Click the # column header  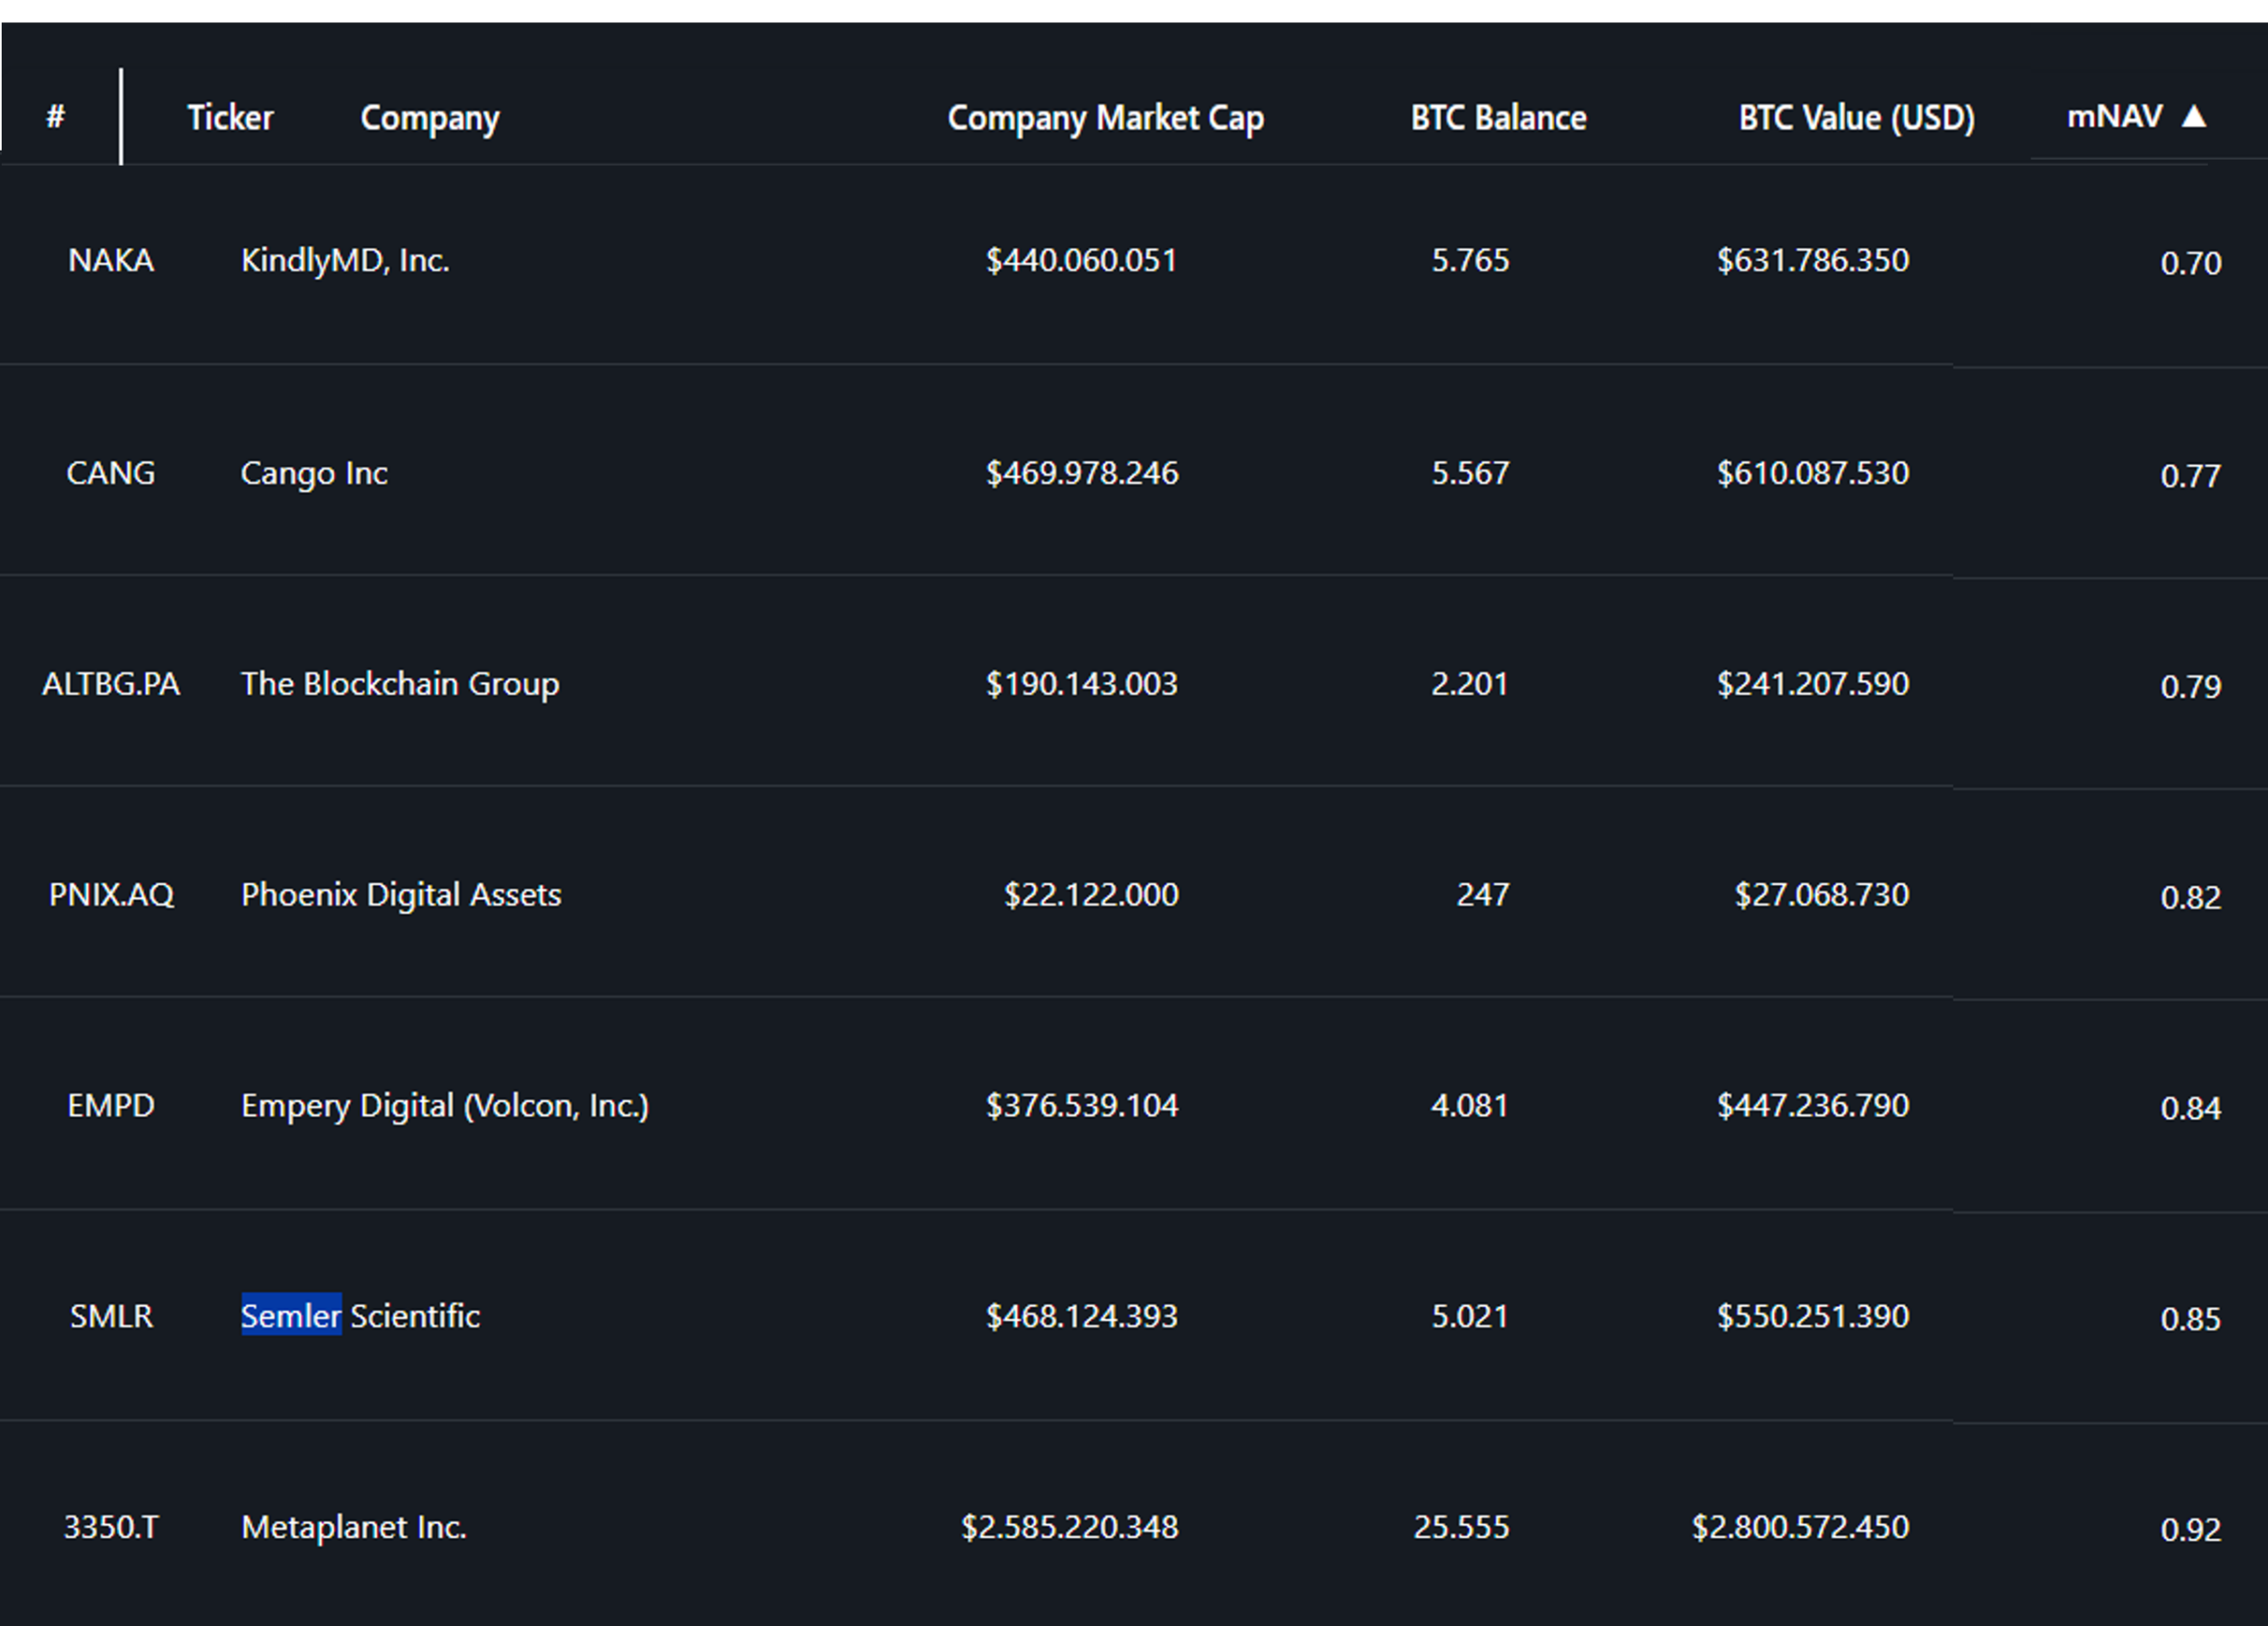57,117
